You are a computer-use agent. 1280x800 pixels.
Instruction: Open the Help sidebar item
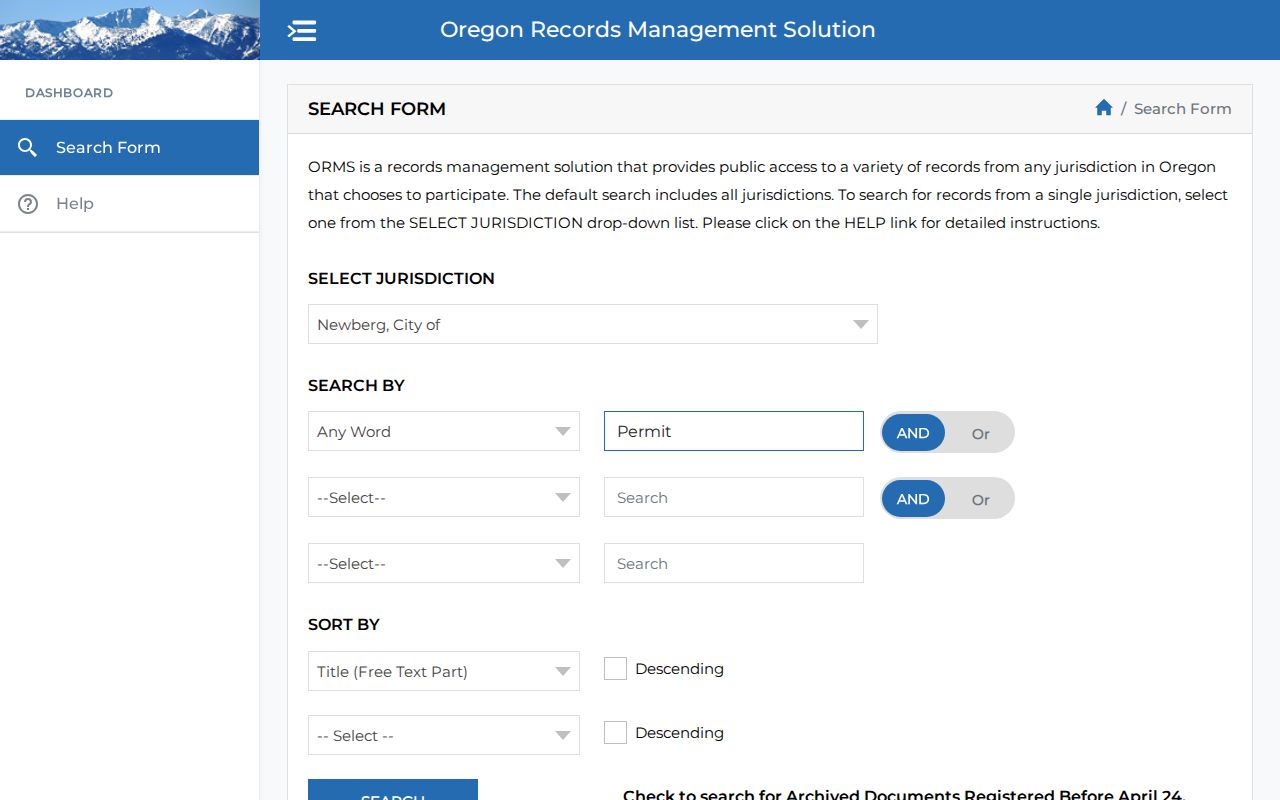click(x=130, y=204)
